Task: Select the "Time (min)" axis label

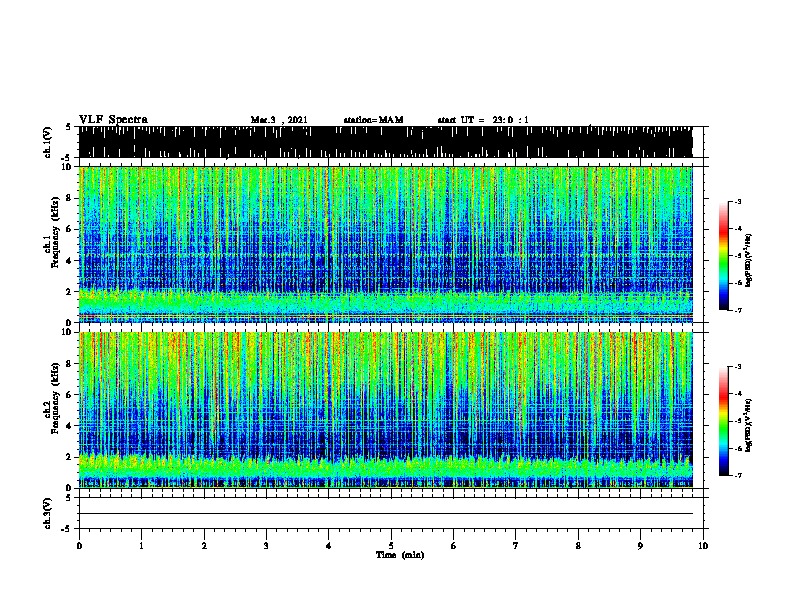Action: pos(400,555)
